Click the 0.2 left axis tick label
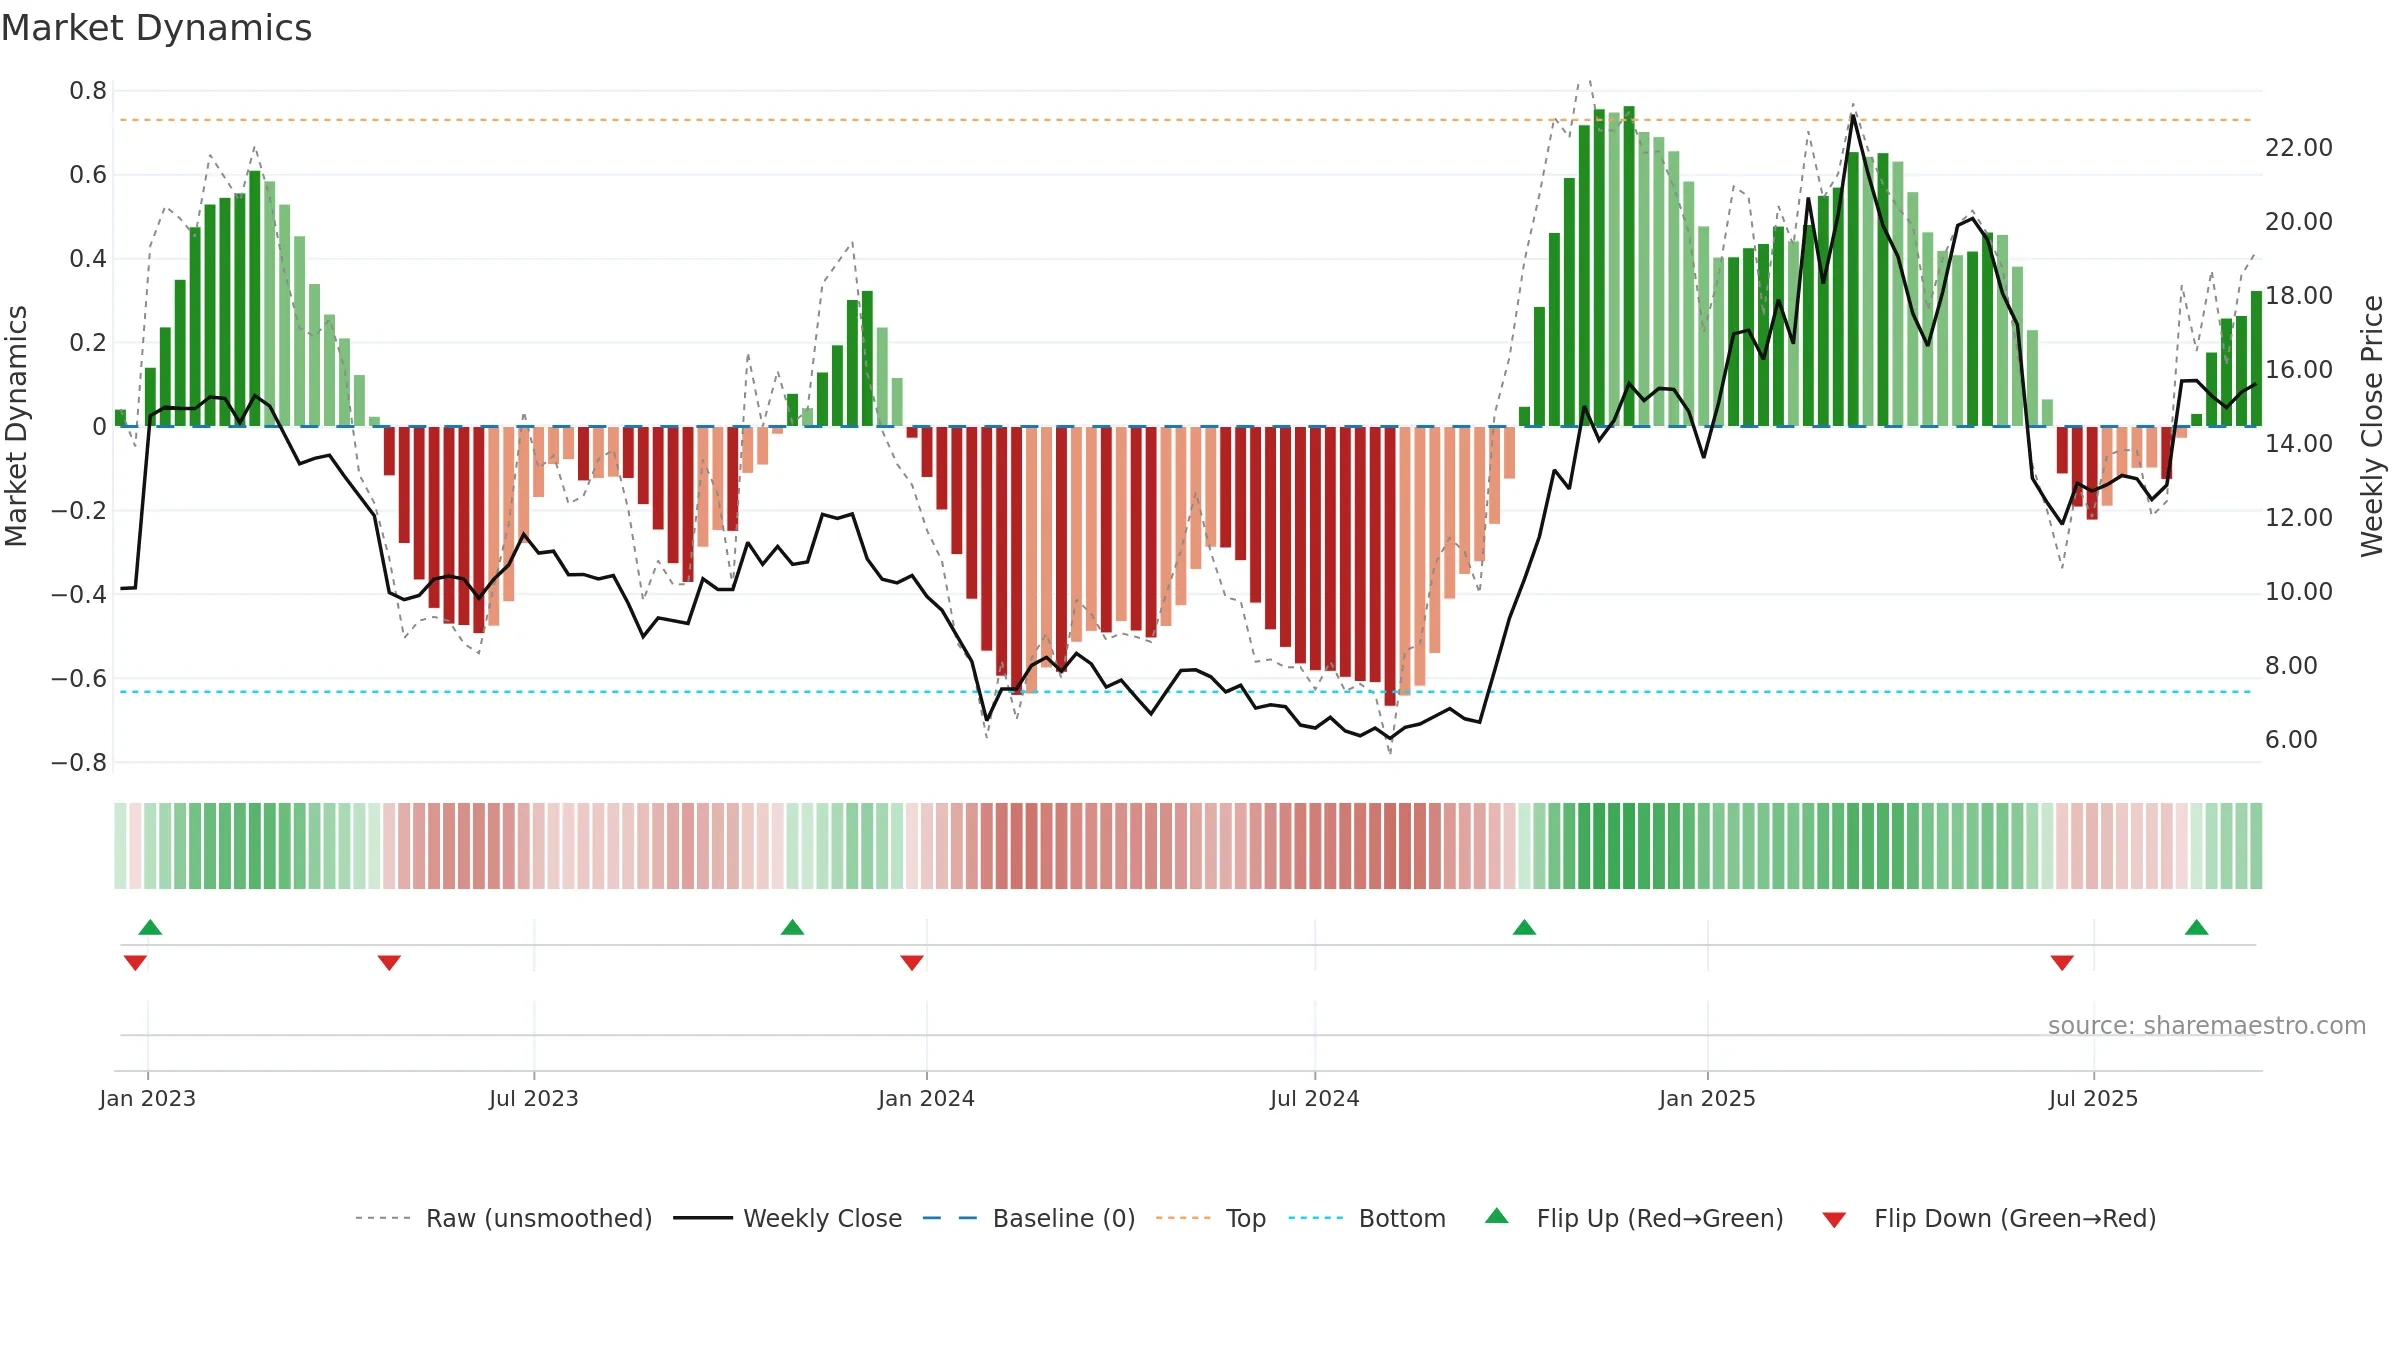This screenshot has height=1350, width=2400. (88, 343)
